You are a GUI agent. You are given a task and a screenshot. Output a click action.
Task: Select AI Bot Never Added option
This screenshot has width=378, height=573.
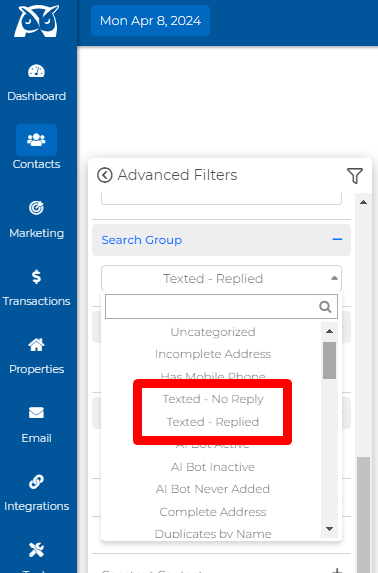(213, 489)
